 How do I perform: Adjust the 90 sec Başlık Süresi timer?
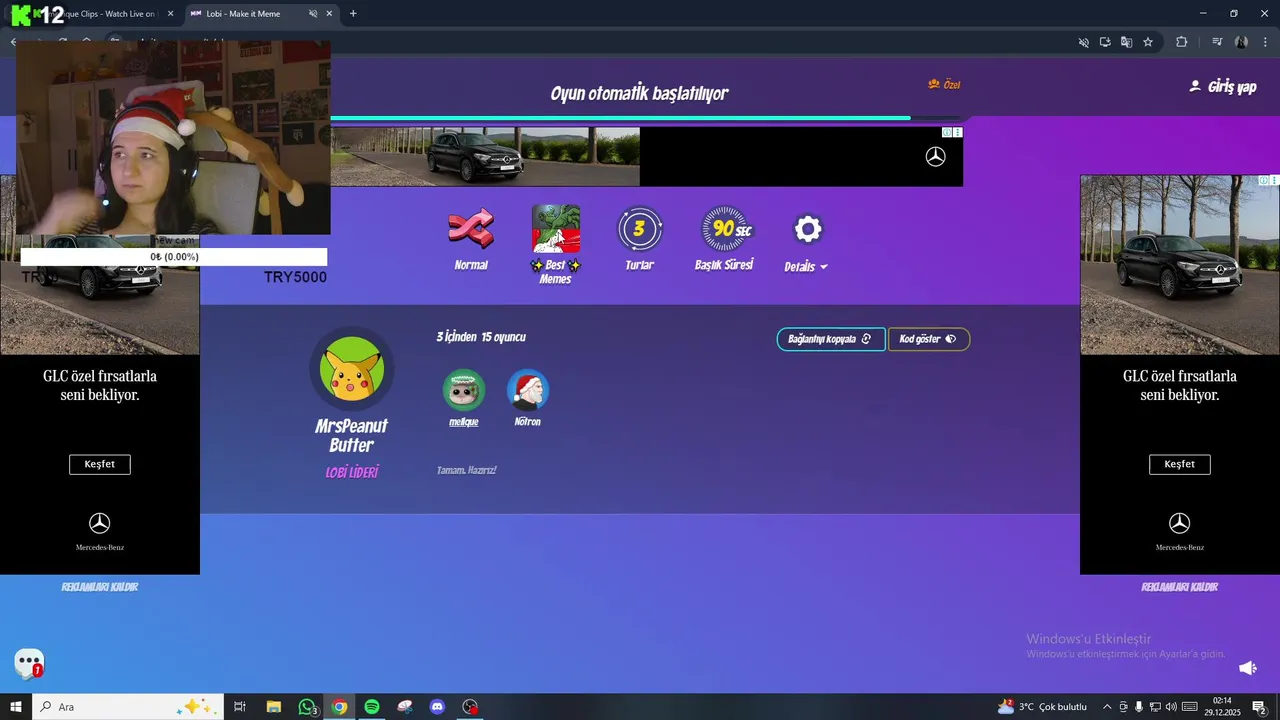point(724,229)
